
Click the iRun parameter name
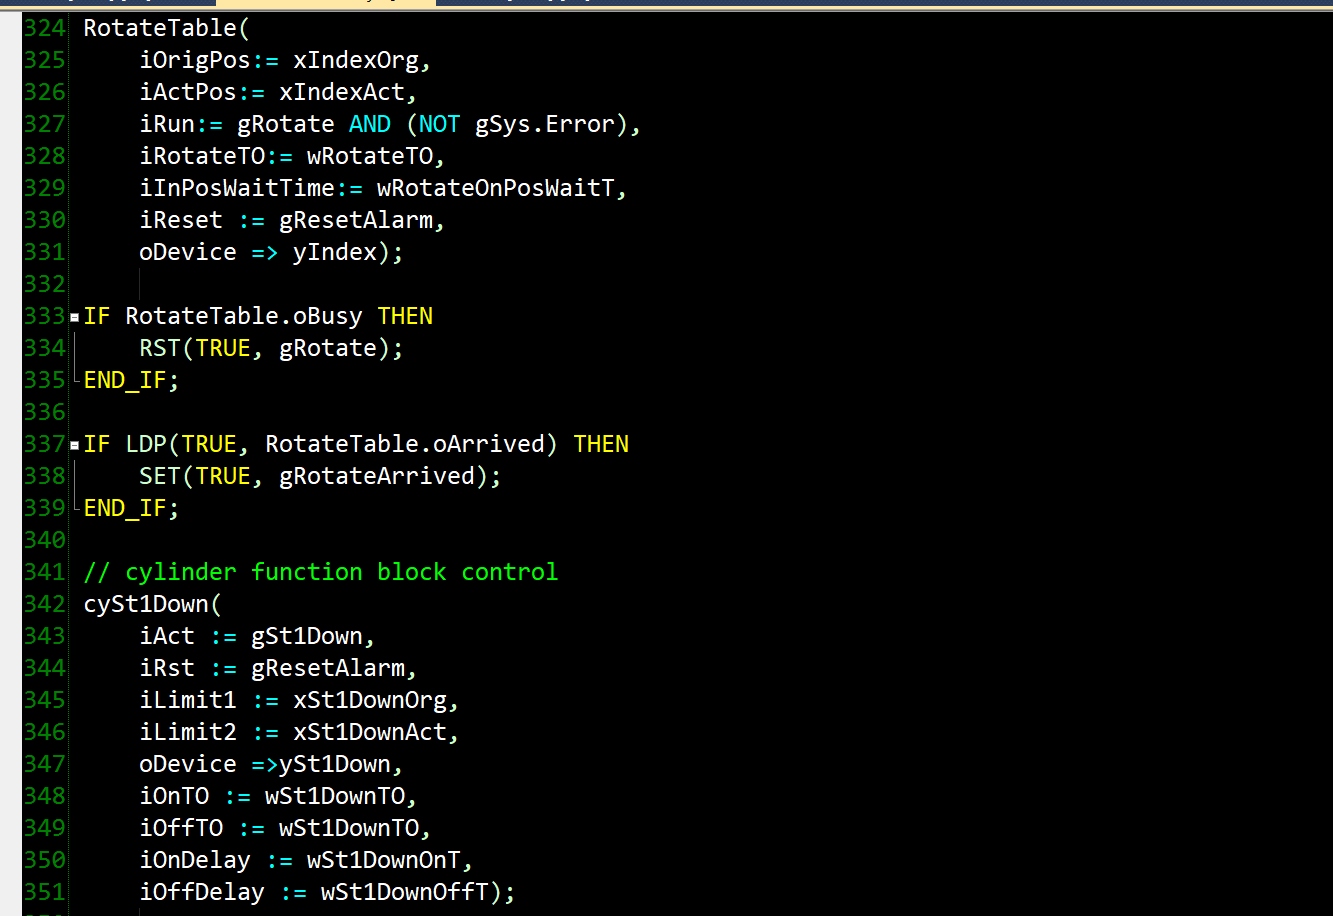click(x=167, y=124)
